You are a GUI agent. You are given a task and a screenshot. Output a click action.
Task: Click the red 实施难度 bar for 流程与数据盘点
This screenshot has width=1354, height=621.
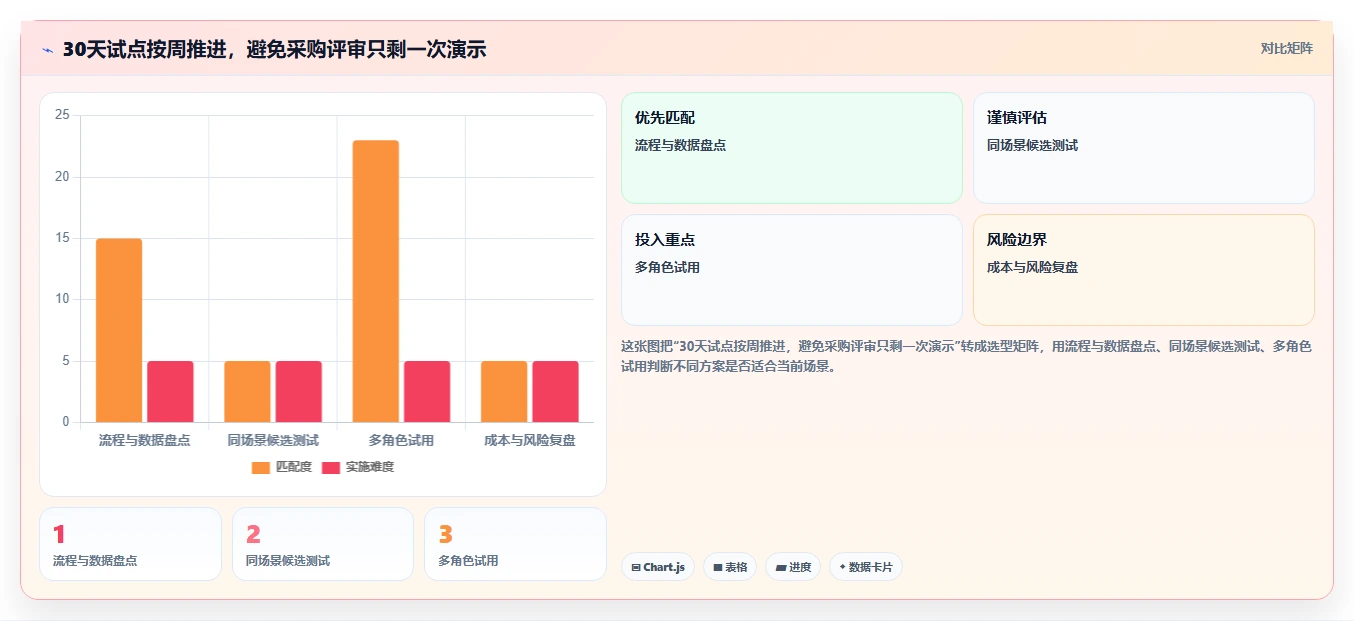[170, 391]
